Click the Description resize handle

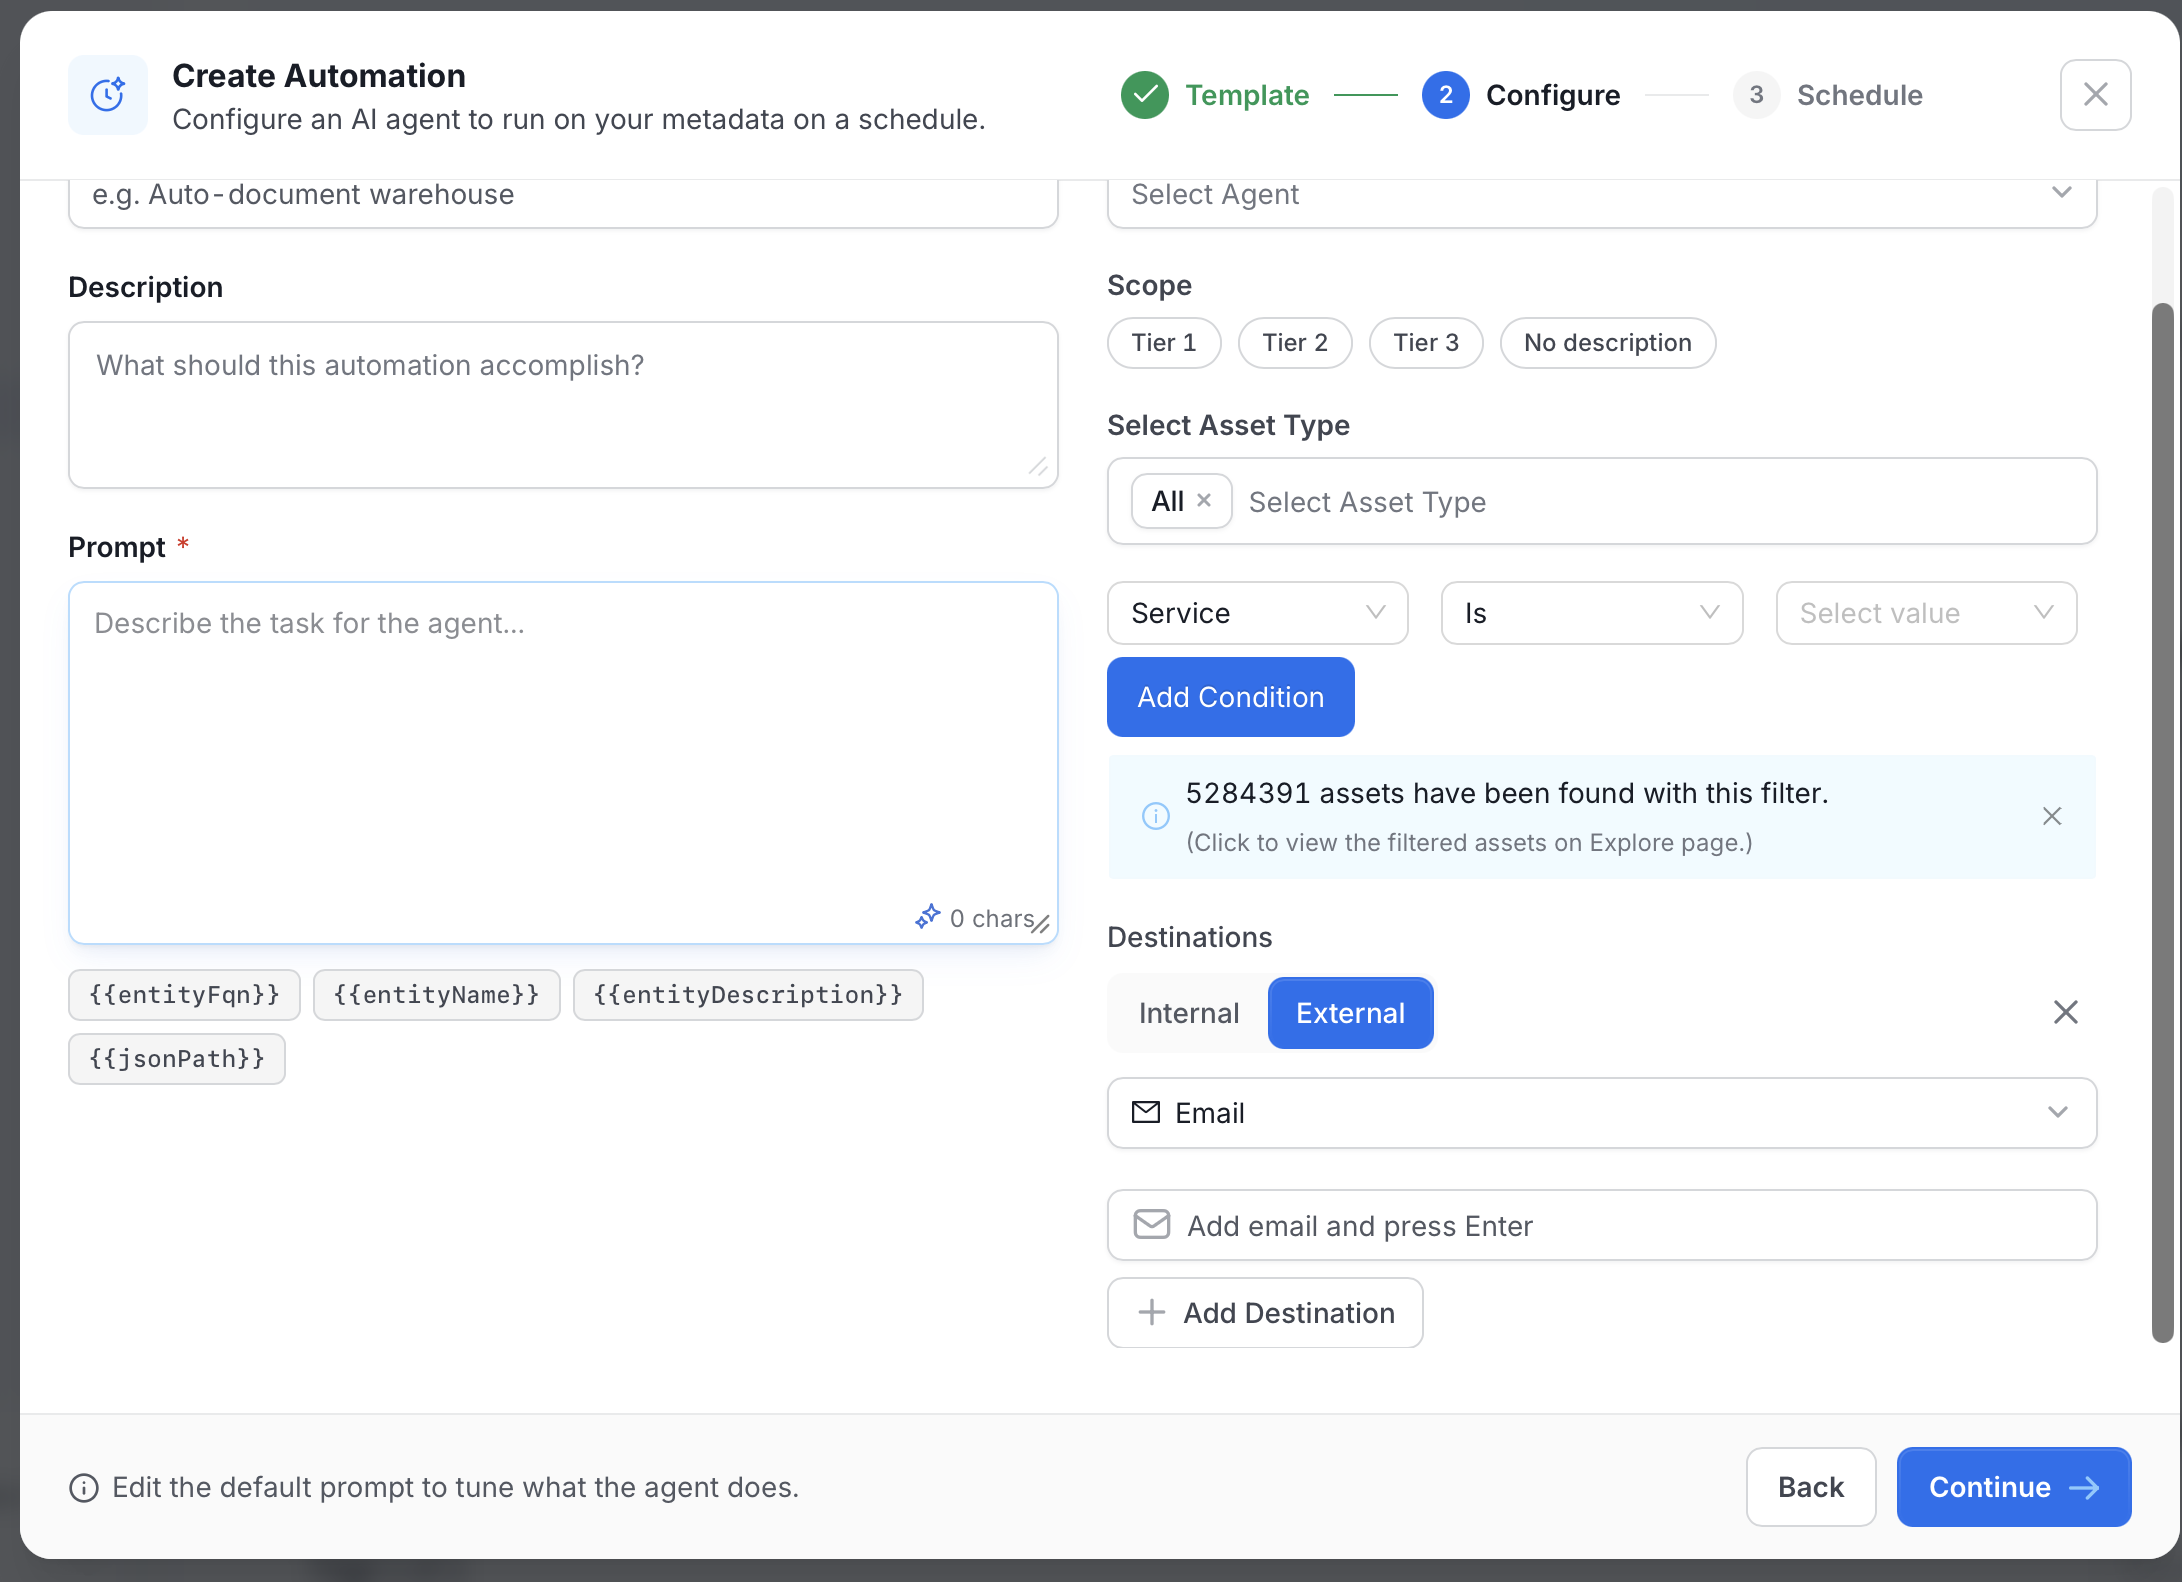click(1039, 467)
